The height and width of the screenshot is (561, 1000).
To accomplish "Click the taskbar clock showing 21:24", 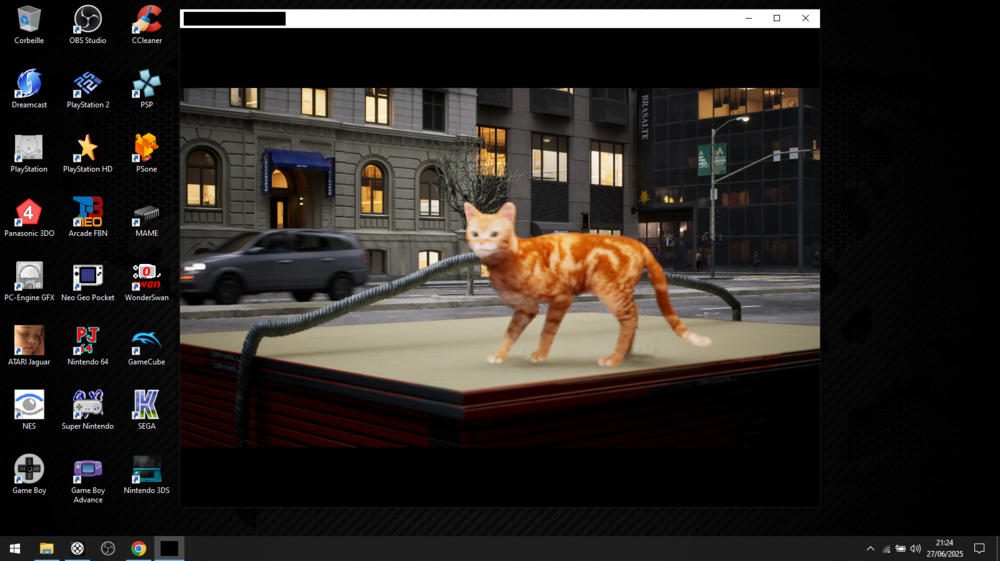I will pyautogui.click(x=944, y=548).
